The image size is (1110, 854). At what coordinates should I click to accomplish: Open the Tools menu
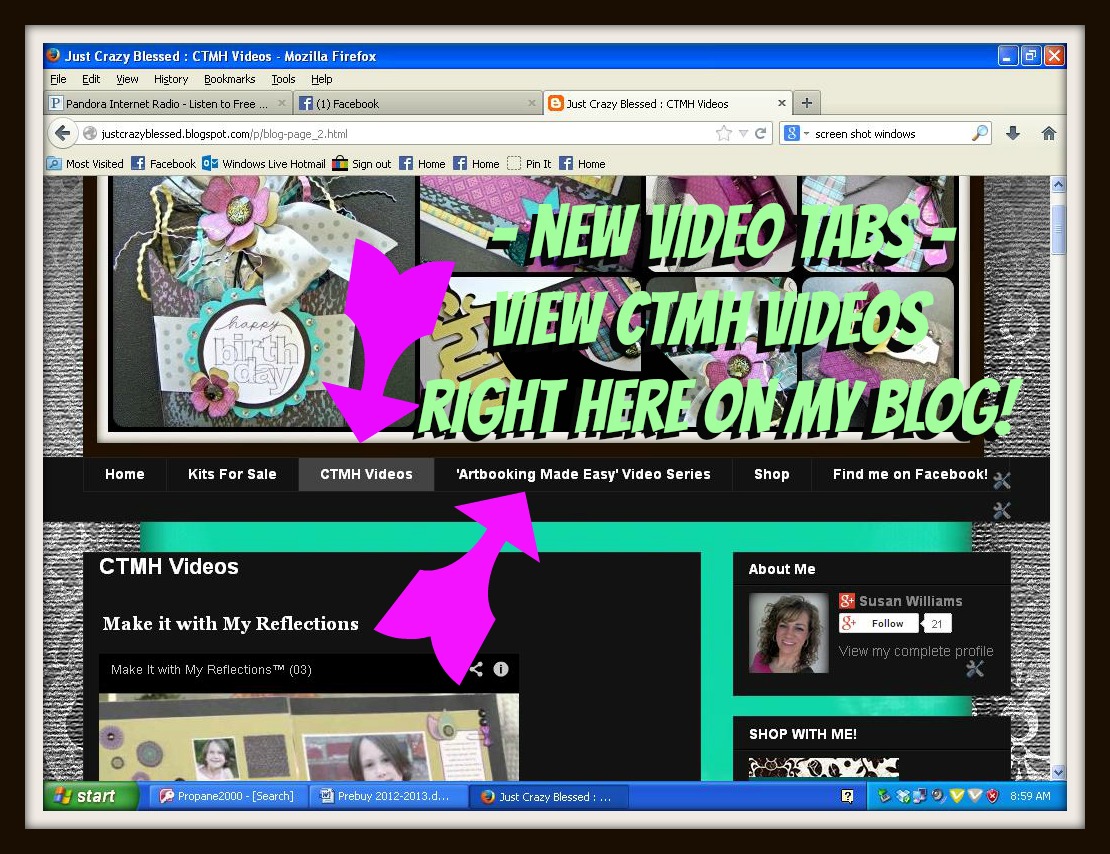283,79
